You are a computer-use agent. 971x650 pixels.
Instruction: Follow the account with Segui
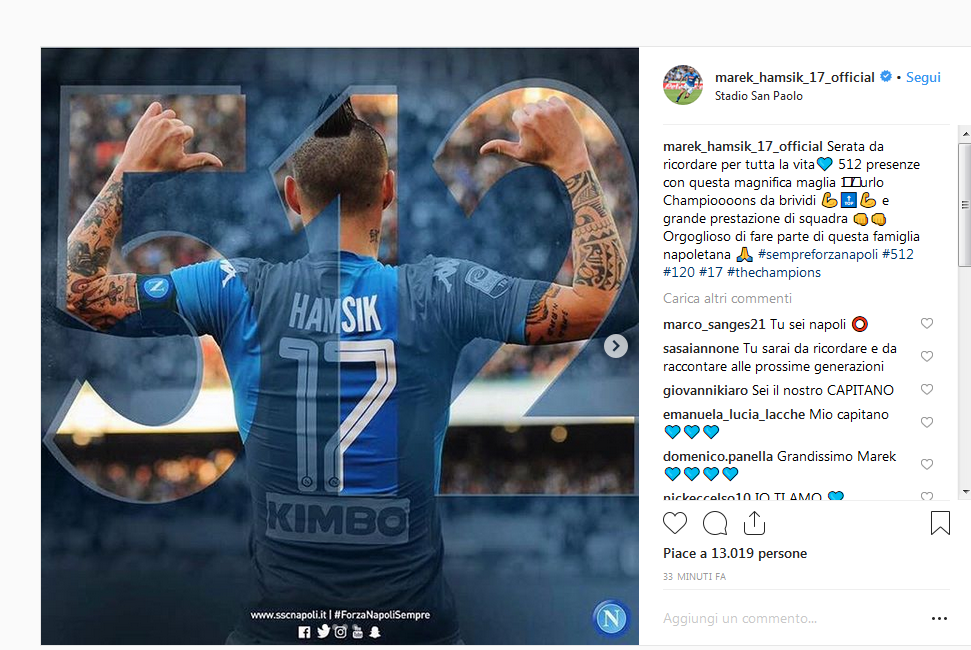(923, 77)
